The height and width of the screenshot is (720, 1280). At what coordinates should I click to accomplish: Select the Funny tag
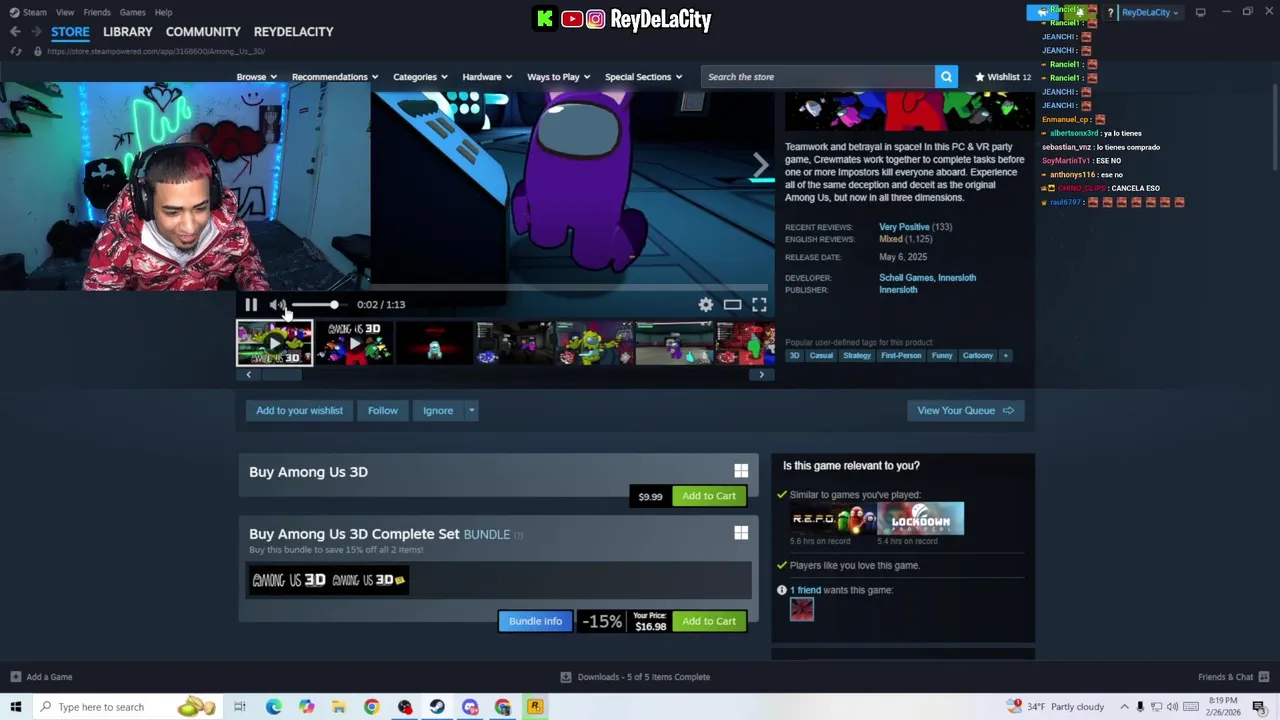[x=942, y=356]
